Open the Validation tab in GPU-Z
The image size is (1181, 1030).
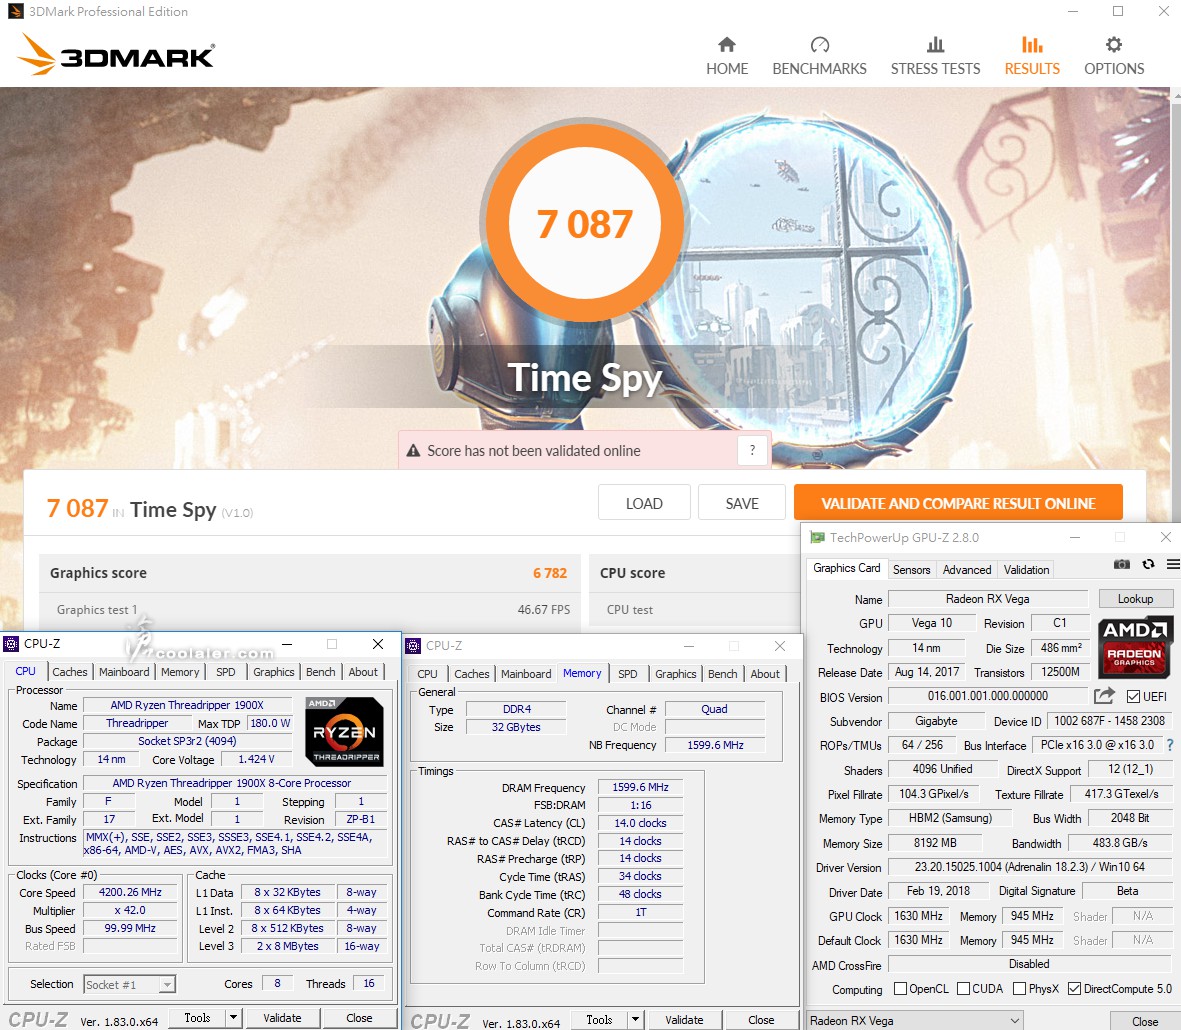(1027, 570)
